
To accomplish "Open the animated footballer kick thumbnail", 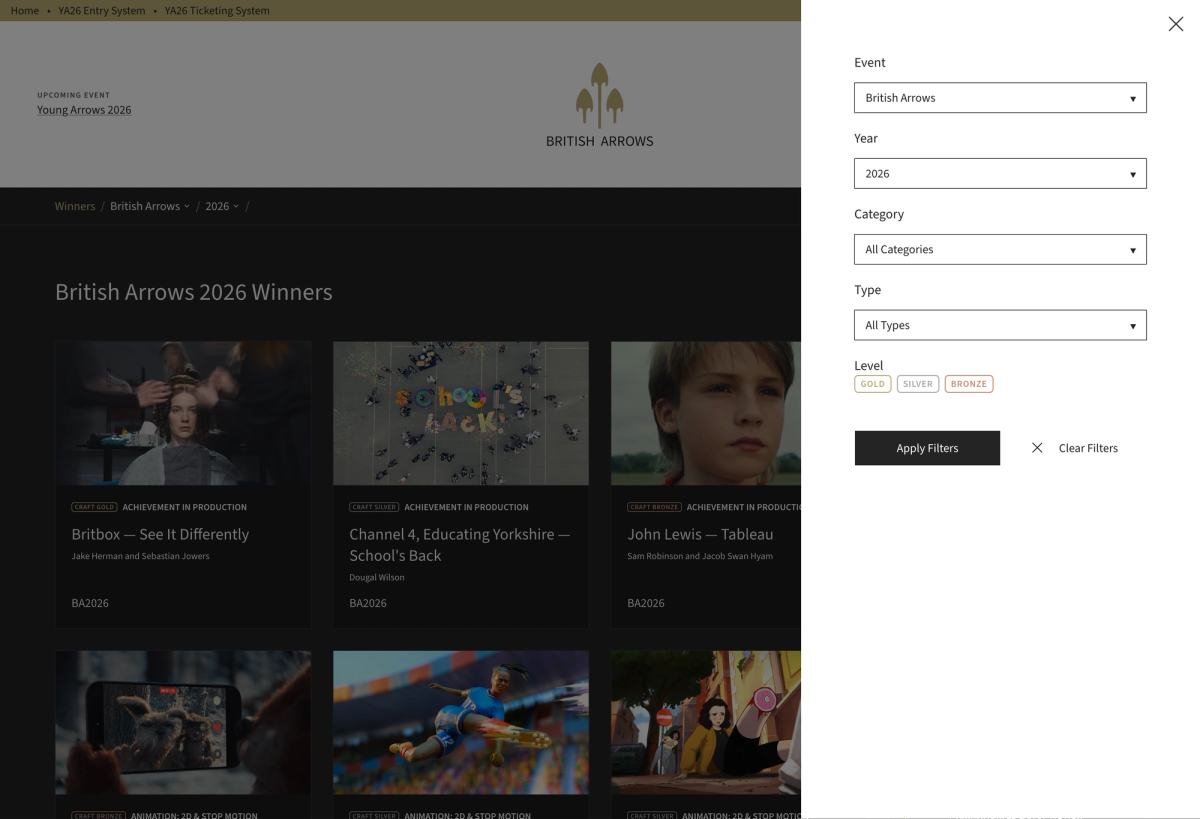I will (461, 723).
